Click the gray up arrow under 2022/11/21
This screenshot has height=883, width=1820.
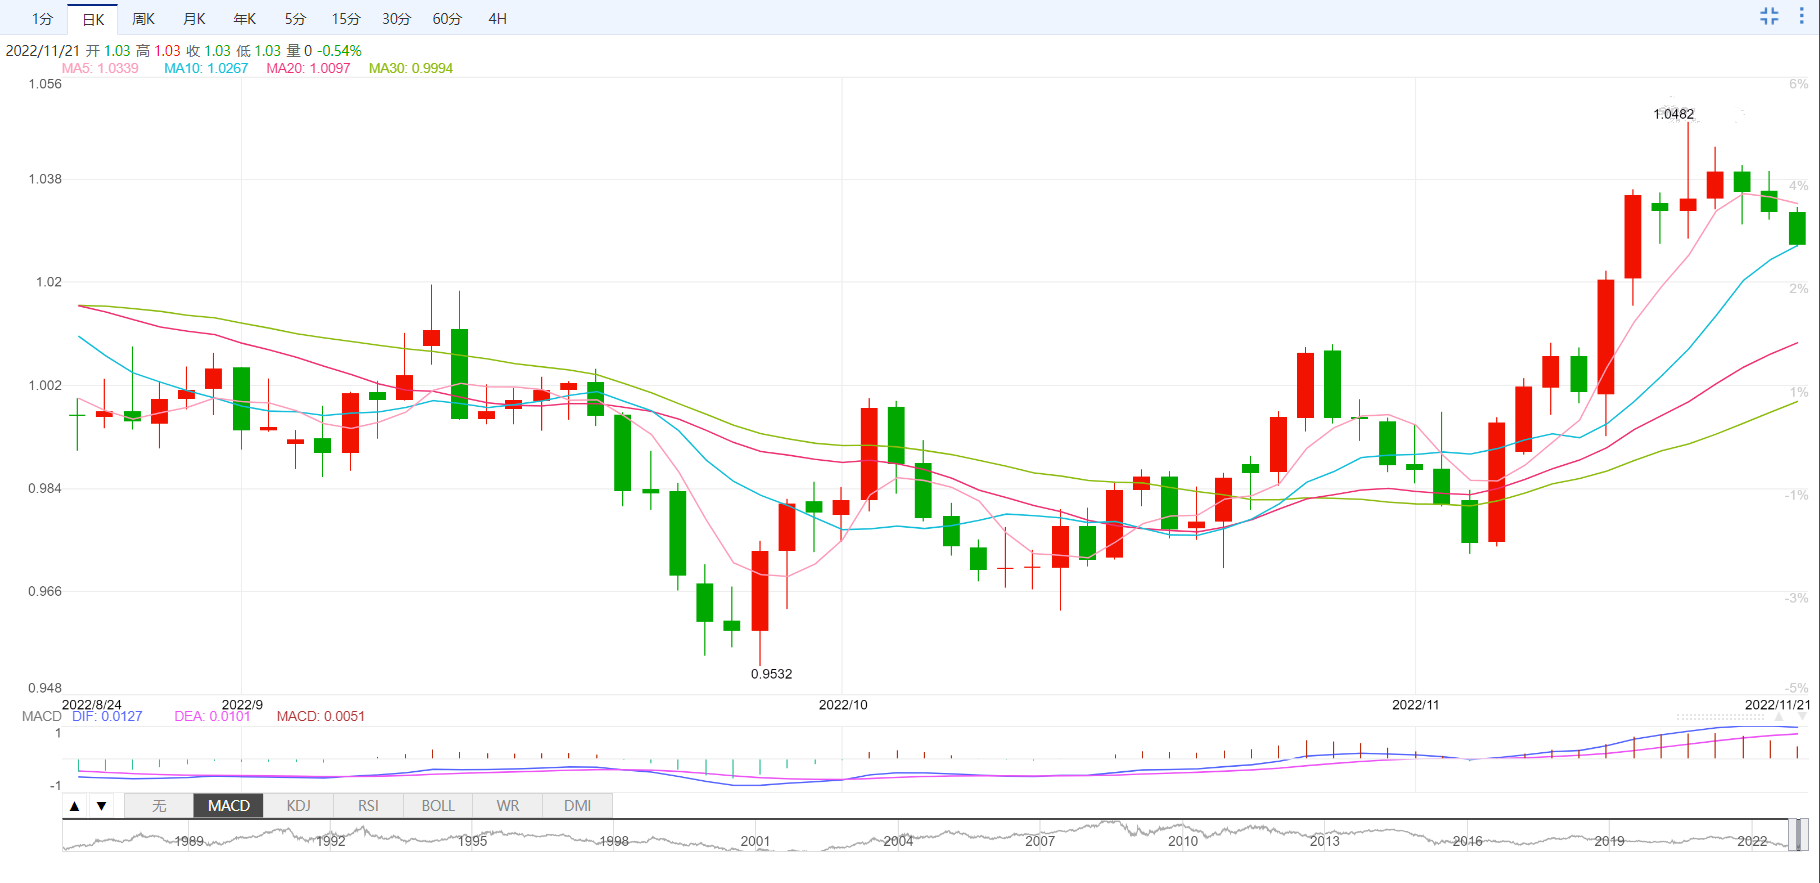(x=1779, y=717)
